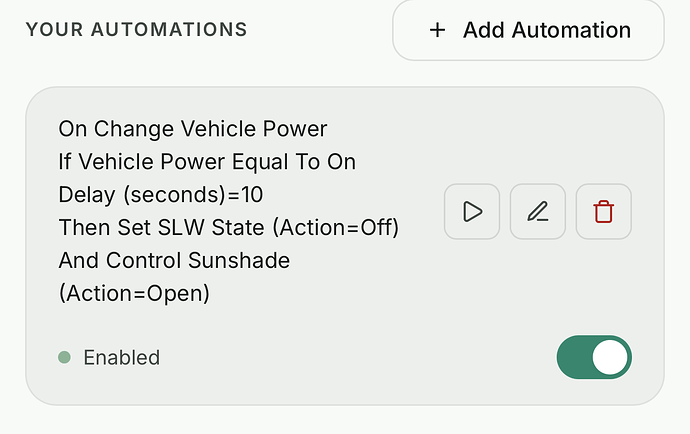Click the Add Automation text label
Viewport: 690px width, 434px height.
547,30
